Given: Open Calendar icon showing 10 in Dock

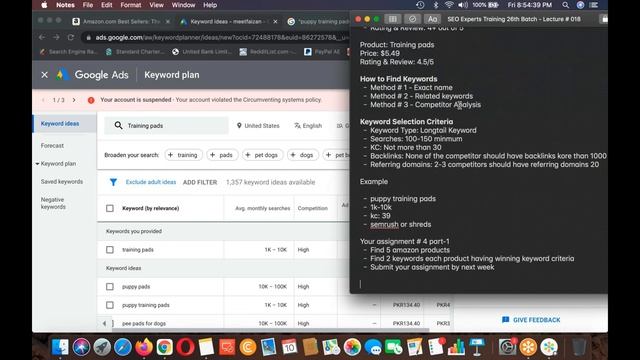Looking at the screenshot, I should [x=289, y=347].
